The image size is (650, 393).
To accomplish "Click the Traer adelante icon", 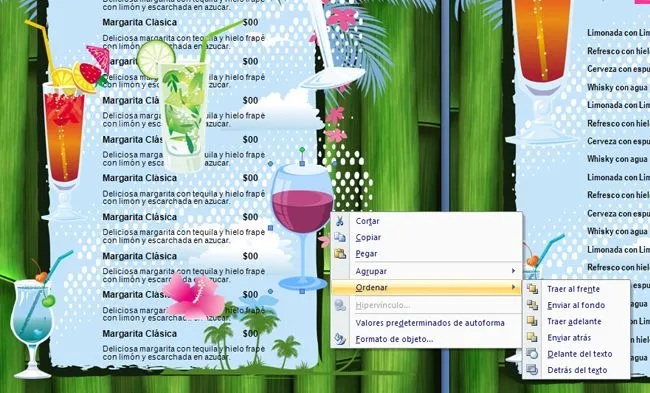I will [x=532, y=321].
